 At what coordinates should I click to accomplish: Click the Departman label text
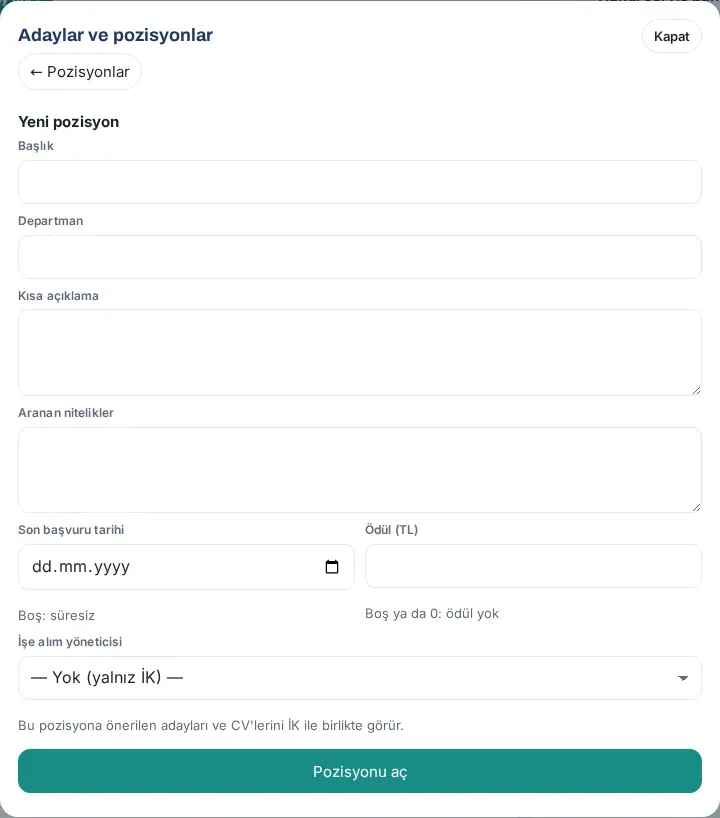(x=51, y=221)
